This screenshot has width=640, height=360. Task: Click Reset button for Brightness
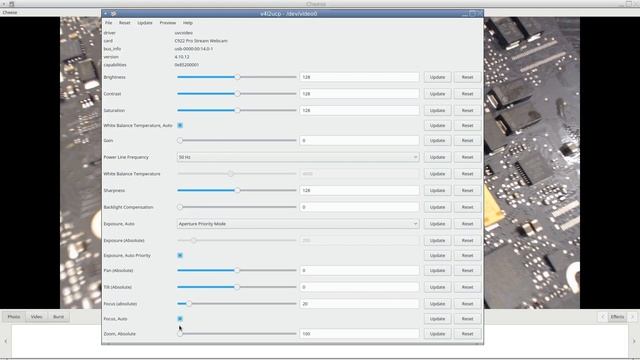point(467,77)
